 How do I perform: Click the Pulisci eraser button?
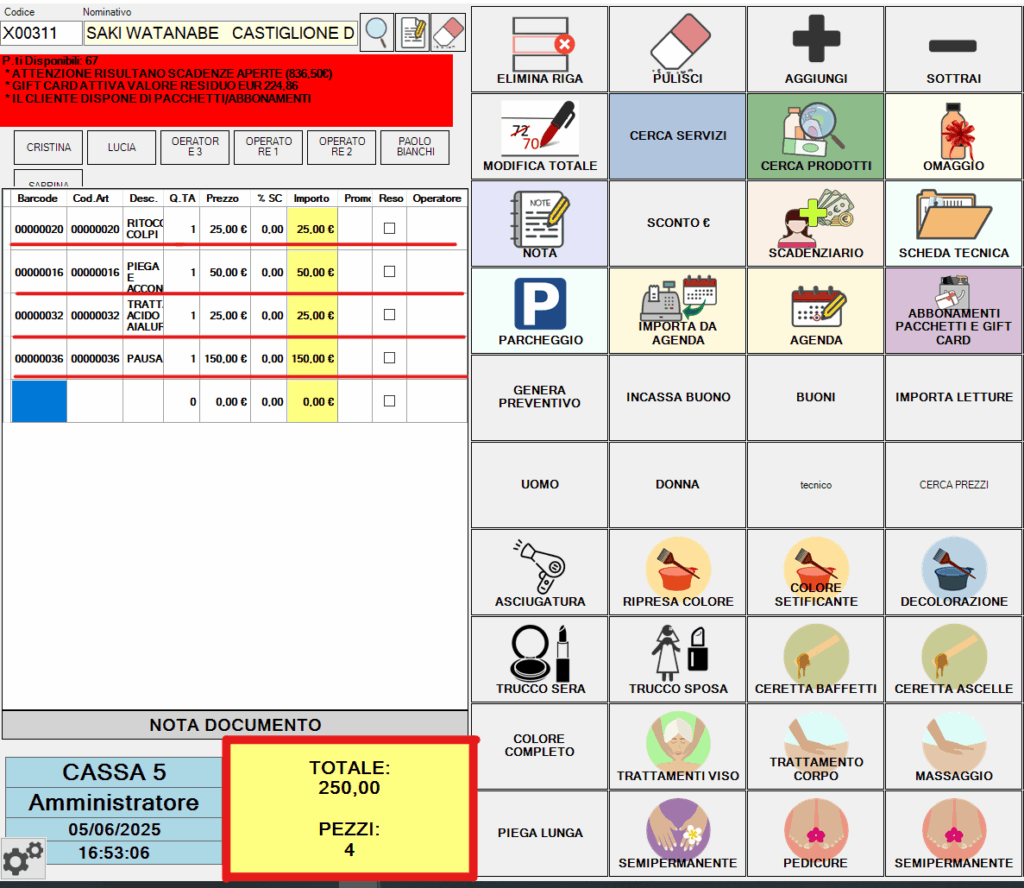(x=678, y=44)
